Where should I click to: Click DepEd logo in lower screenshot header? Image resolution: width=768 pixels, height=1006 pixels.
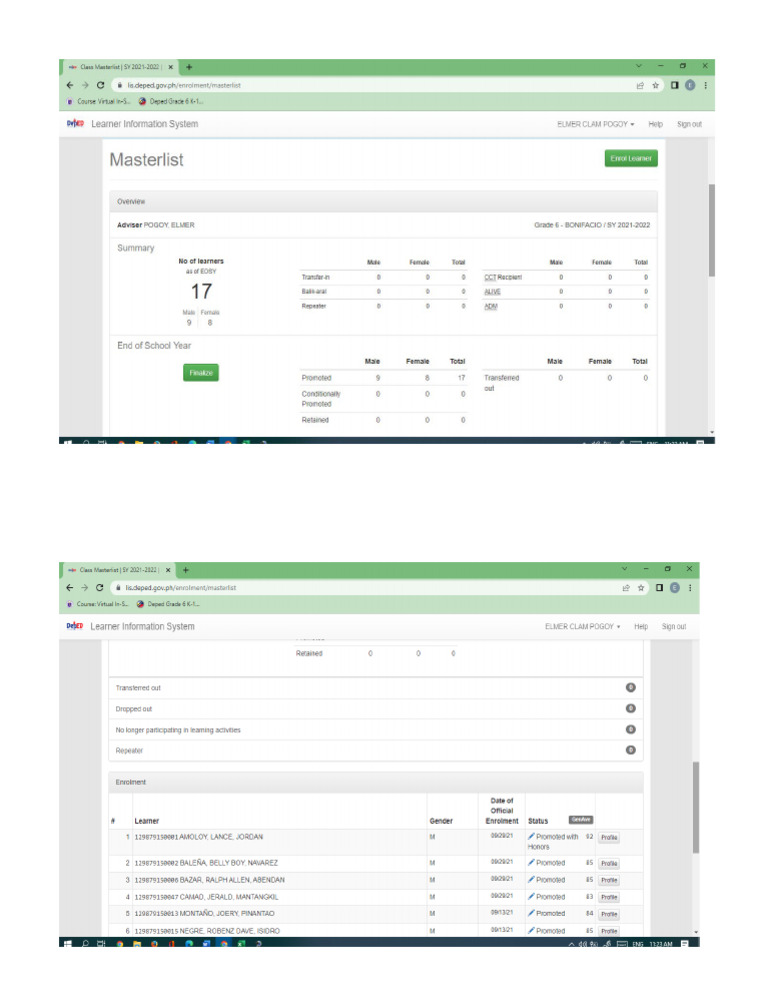(x=74, y=626)
